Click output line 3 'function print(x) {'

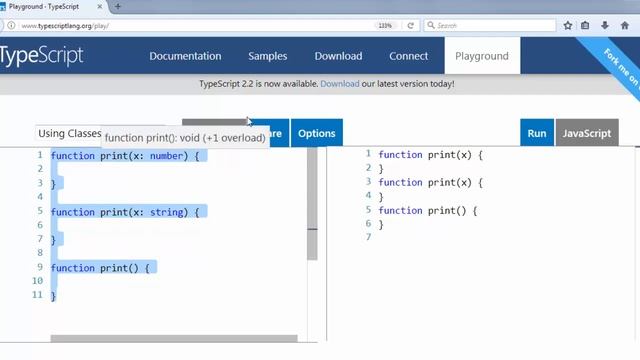tap(431, 182)
